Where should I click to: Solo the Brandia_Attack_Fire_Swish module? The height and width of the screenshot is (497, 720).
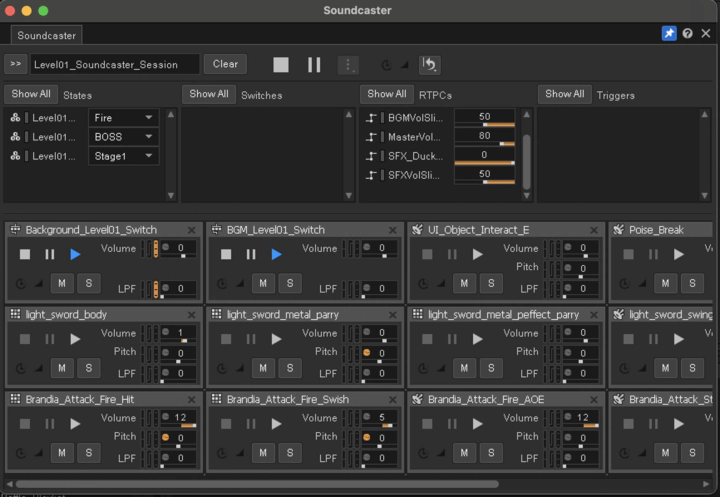[x=289, y=453]
